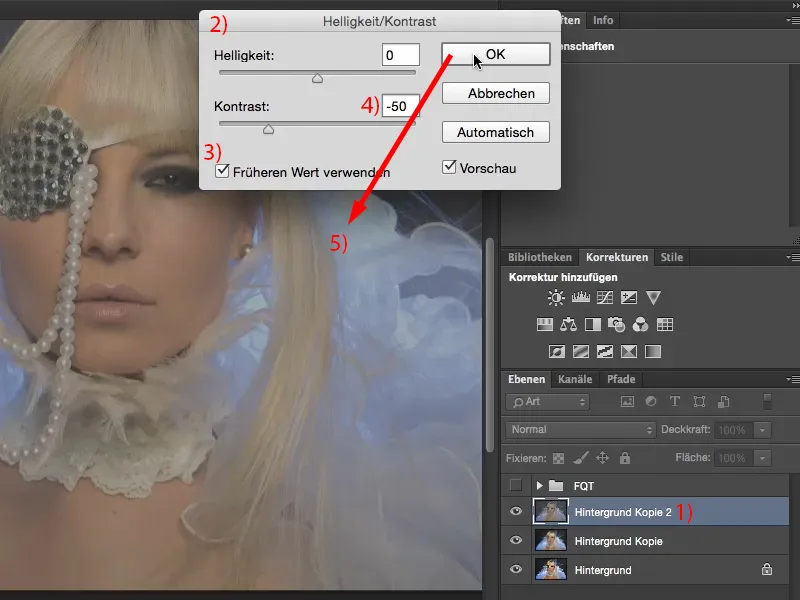Viewport: 800px width, 600px height.
Task: Click the Fläche 100% fill field
Action: [x=733, y=458]
